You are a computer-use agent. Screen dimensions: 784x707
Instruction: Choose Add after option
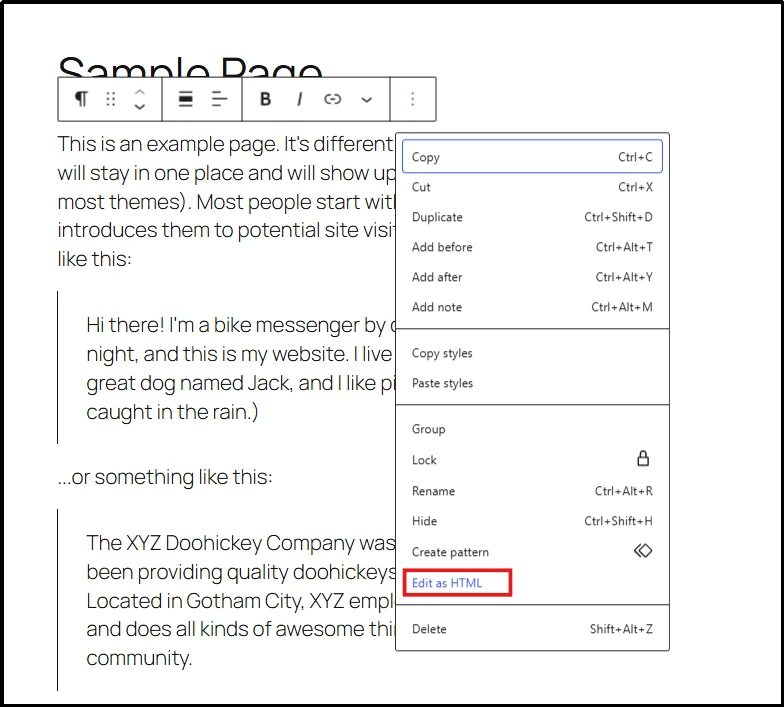pos(532,277)
